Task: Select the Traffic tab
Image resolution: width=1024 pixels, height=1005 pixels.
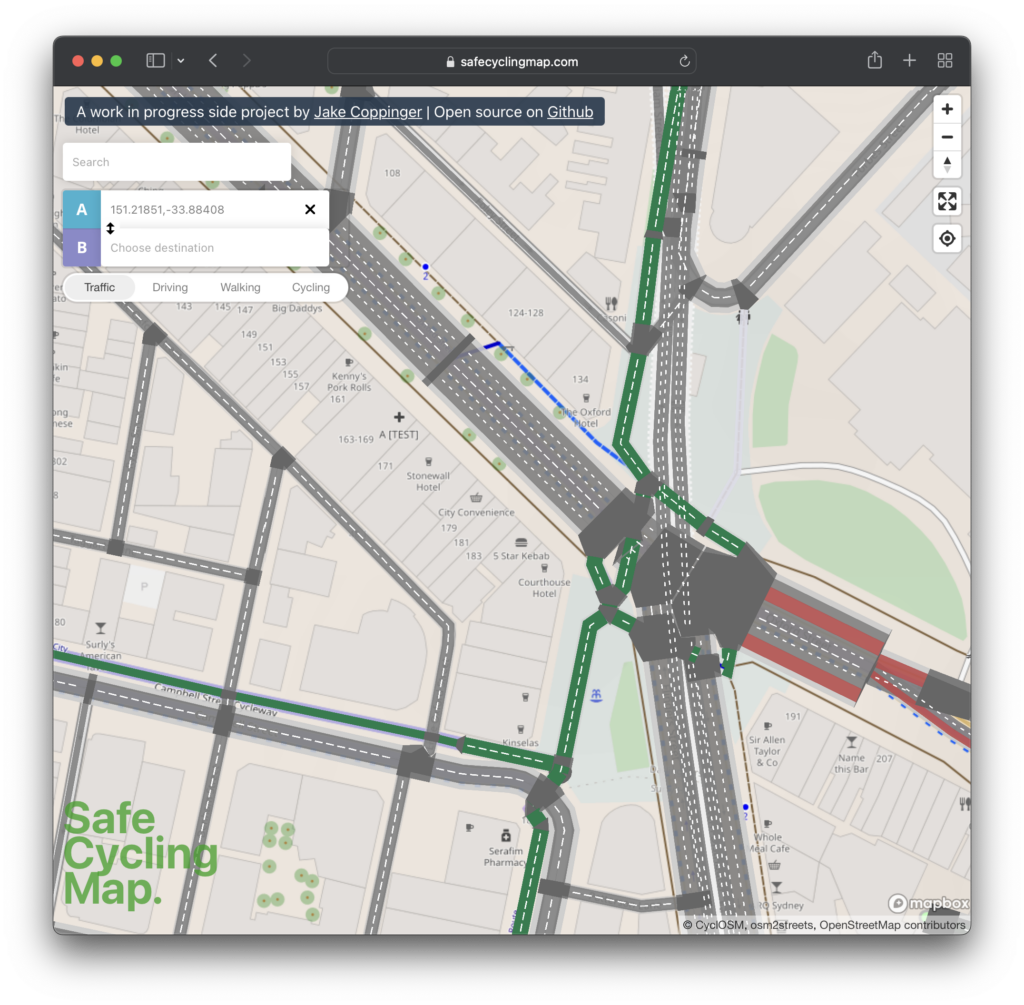Action: click(99, 287)
